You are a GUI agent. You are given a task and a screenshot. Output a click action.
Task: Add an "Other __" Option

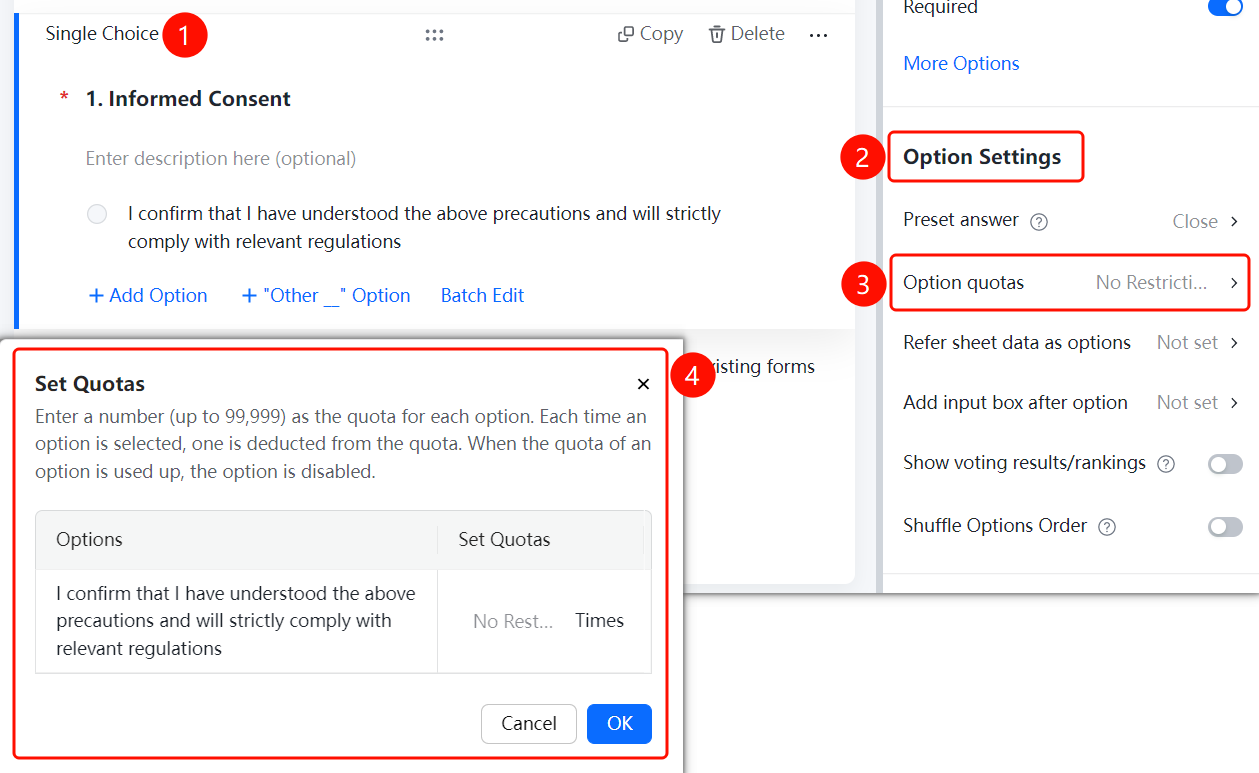[x=326, y=296]
